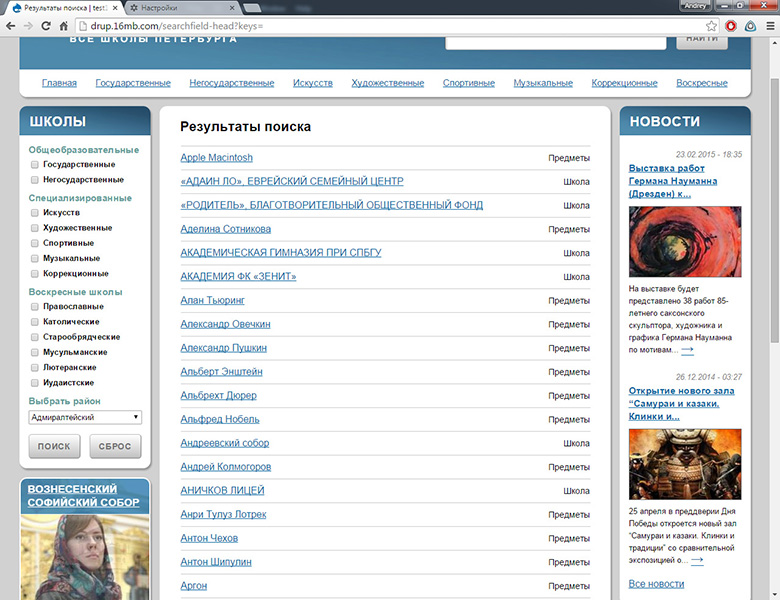Reload the page with refresh icon
Image resolution: width=780 pixels, height=600 pixels.
point(46,26)
